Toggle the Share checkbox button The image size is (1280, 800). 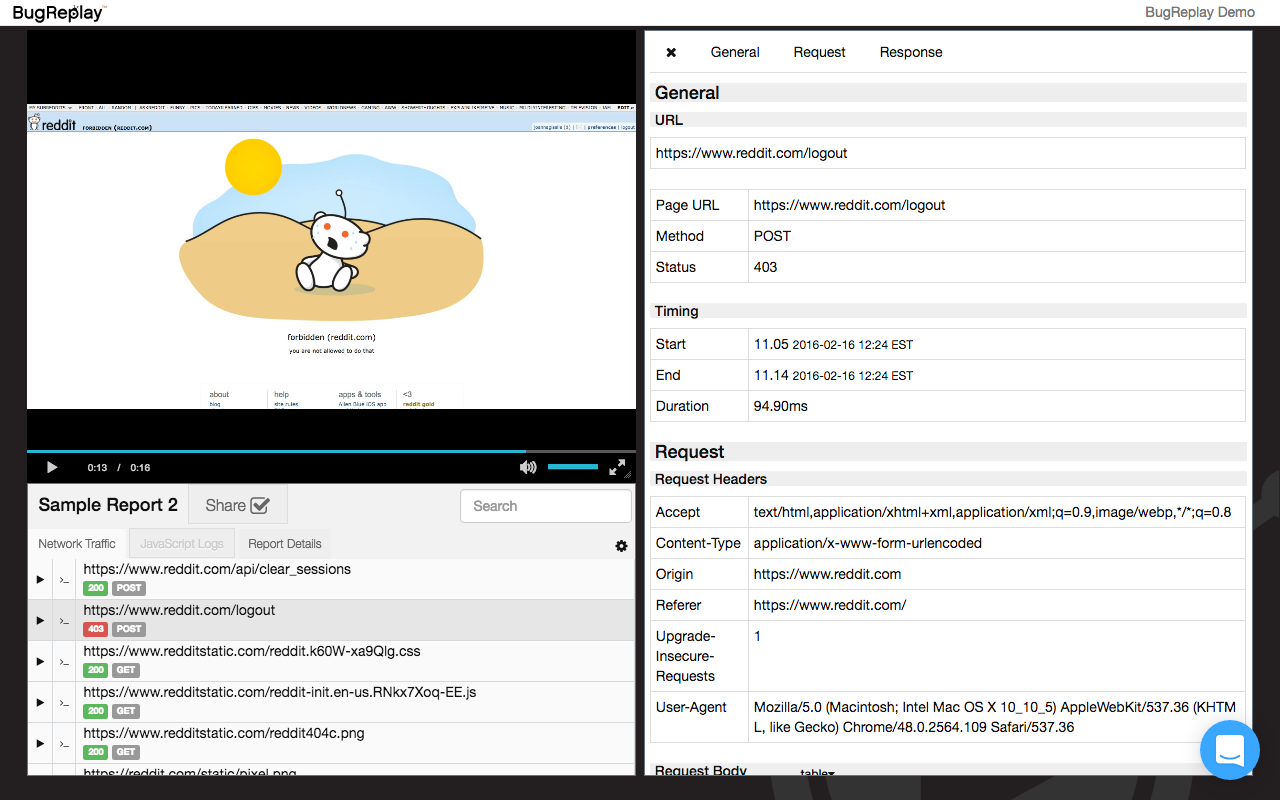[x=238, y=505]
